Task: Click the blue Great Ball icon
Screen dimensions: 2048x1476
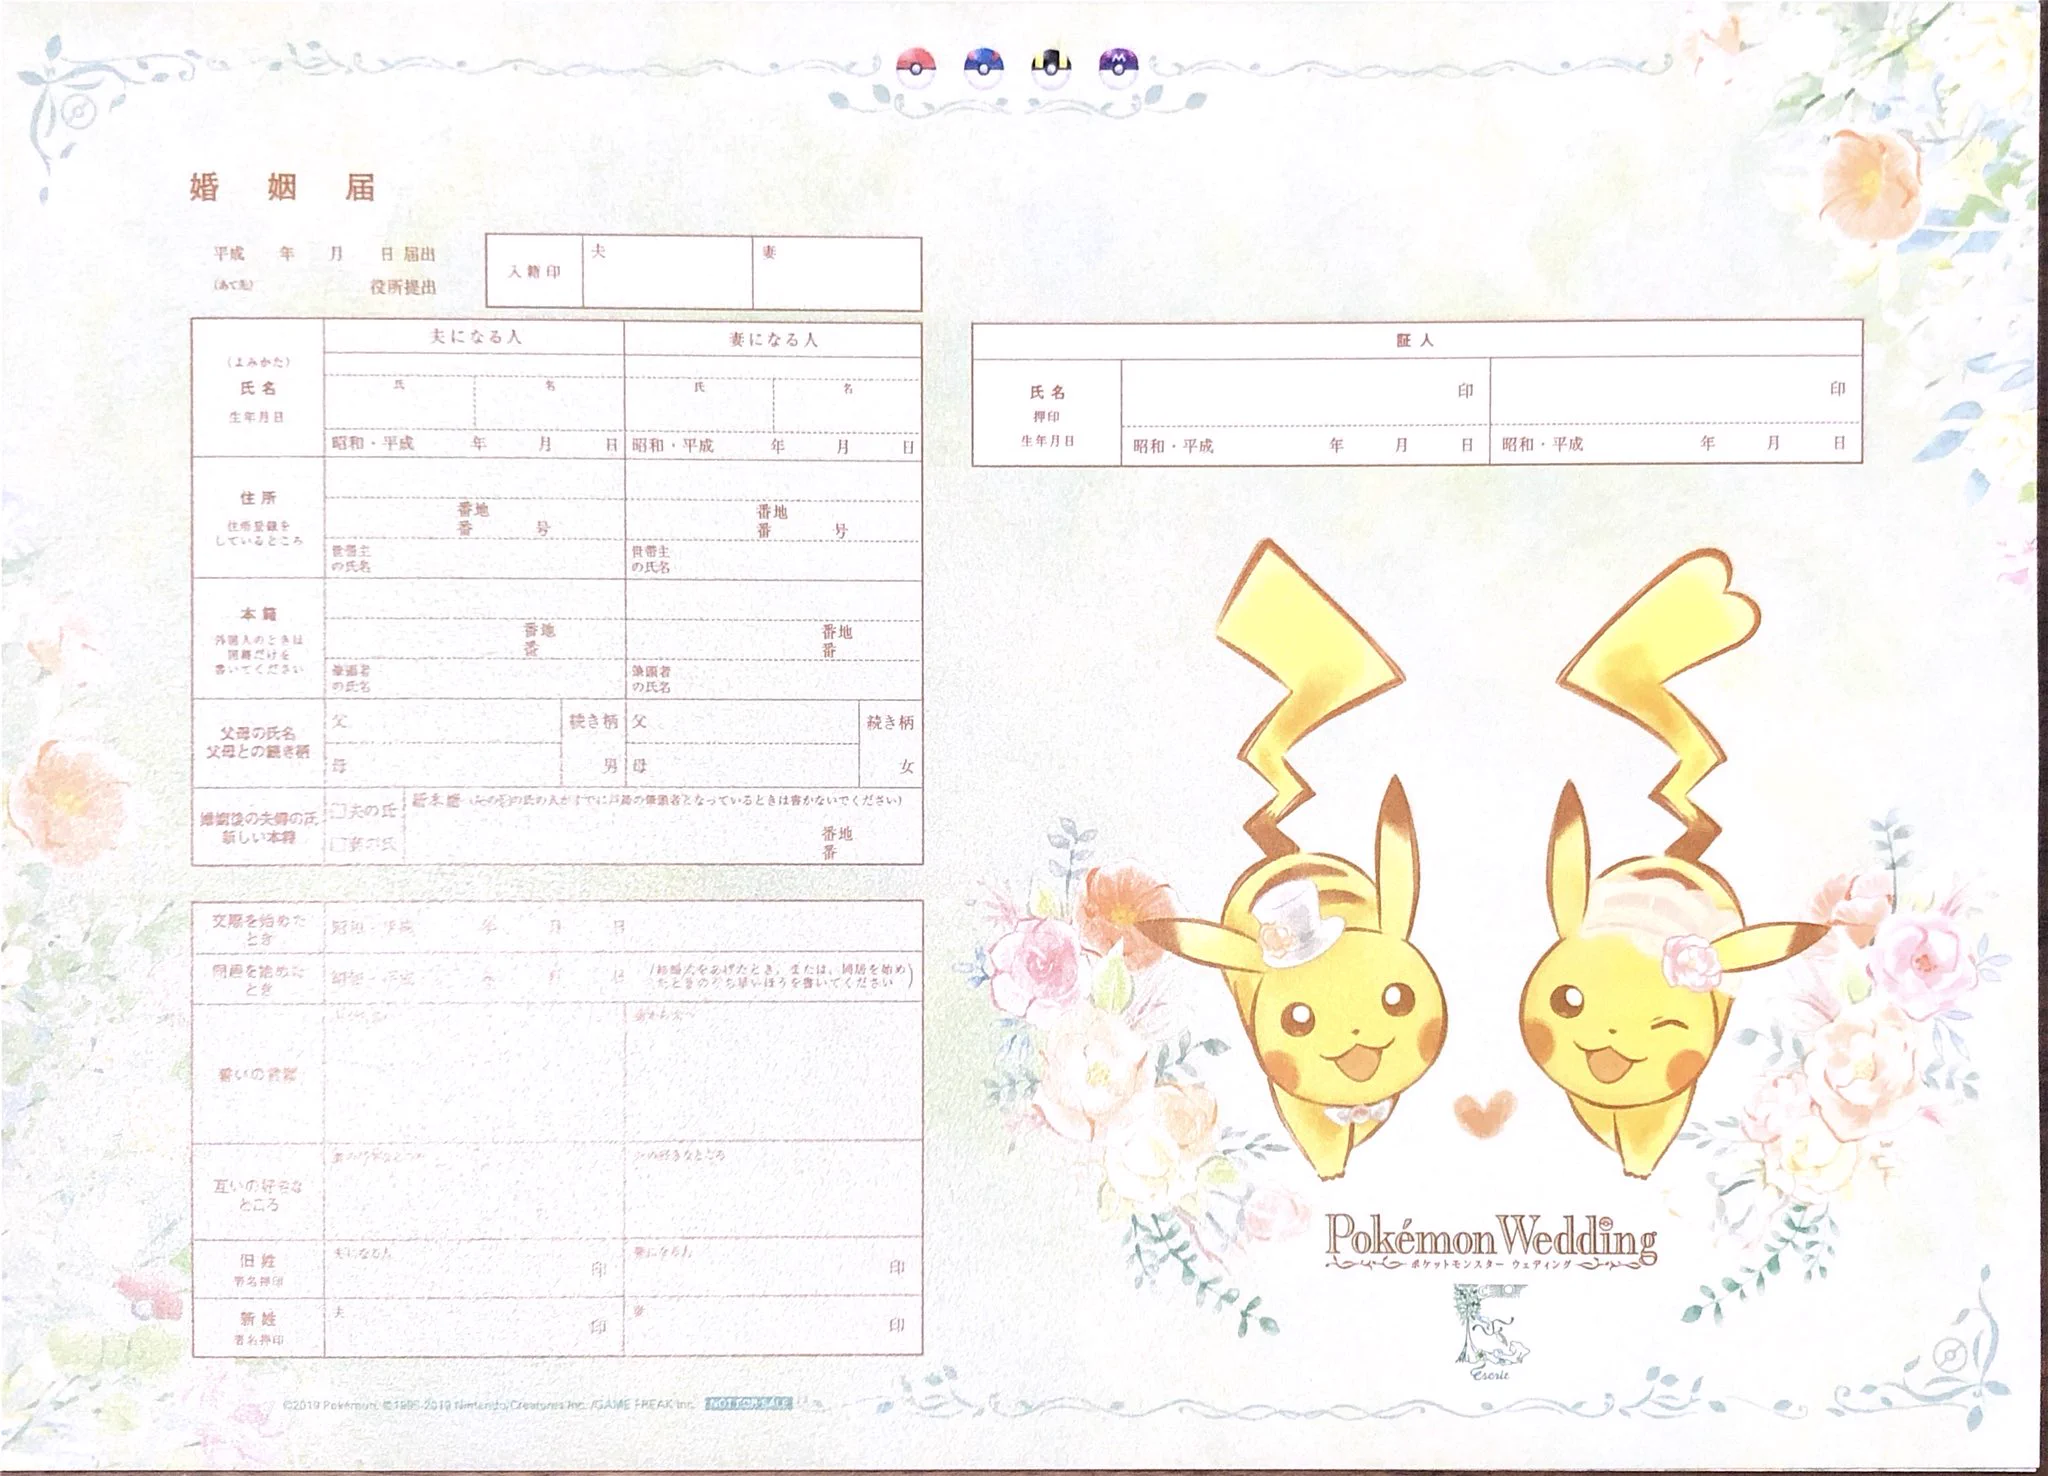Action: 983,66
